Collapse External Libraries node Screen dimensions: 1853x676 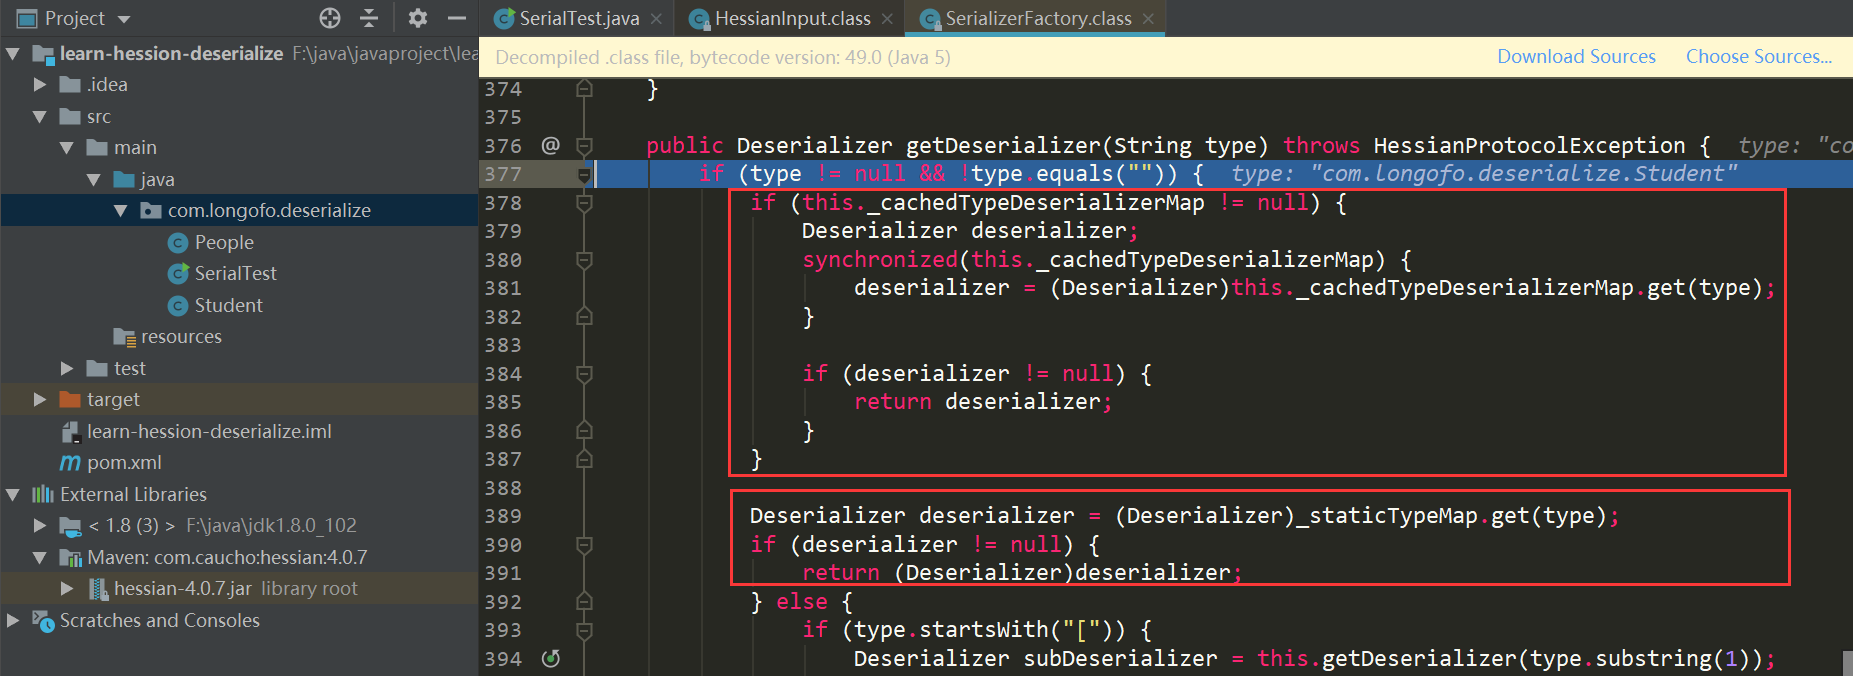pos(13,495)
